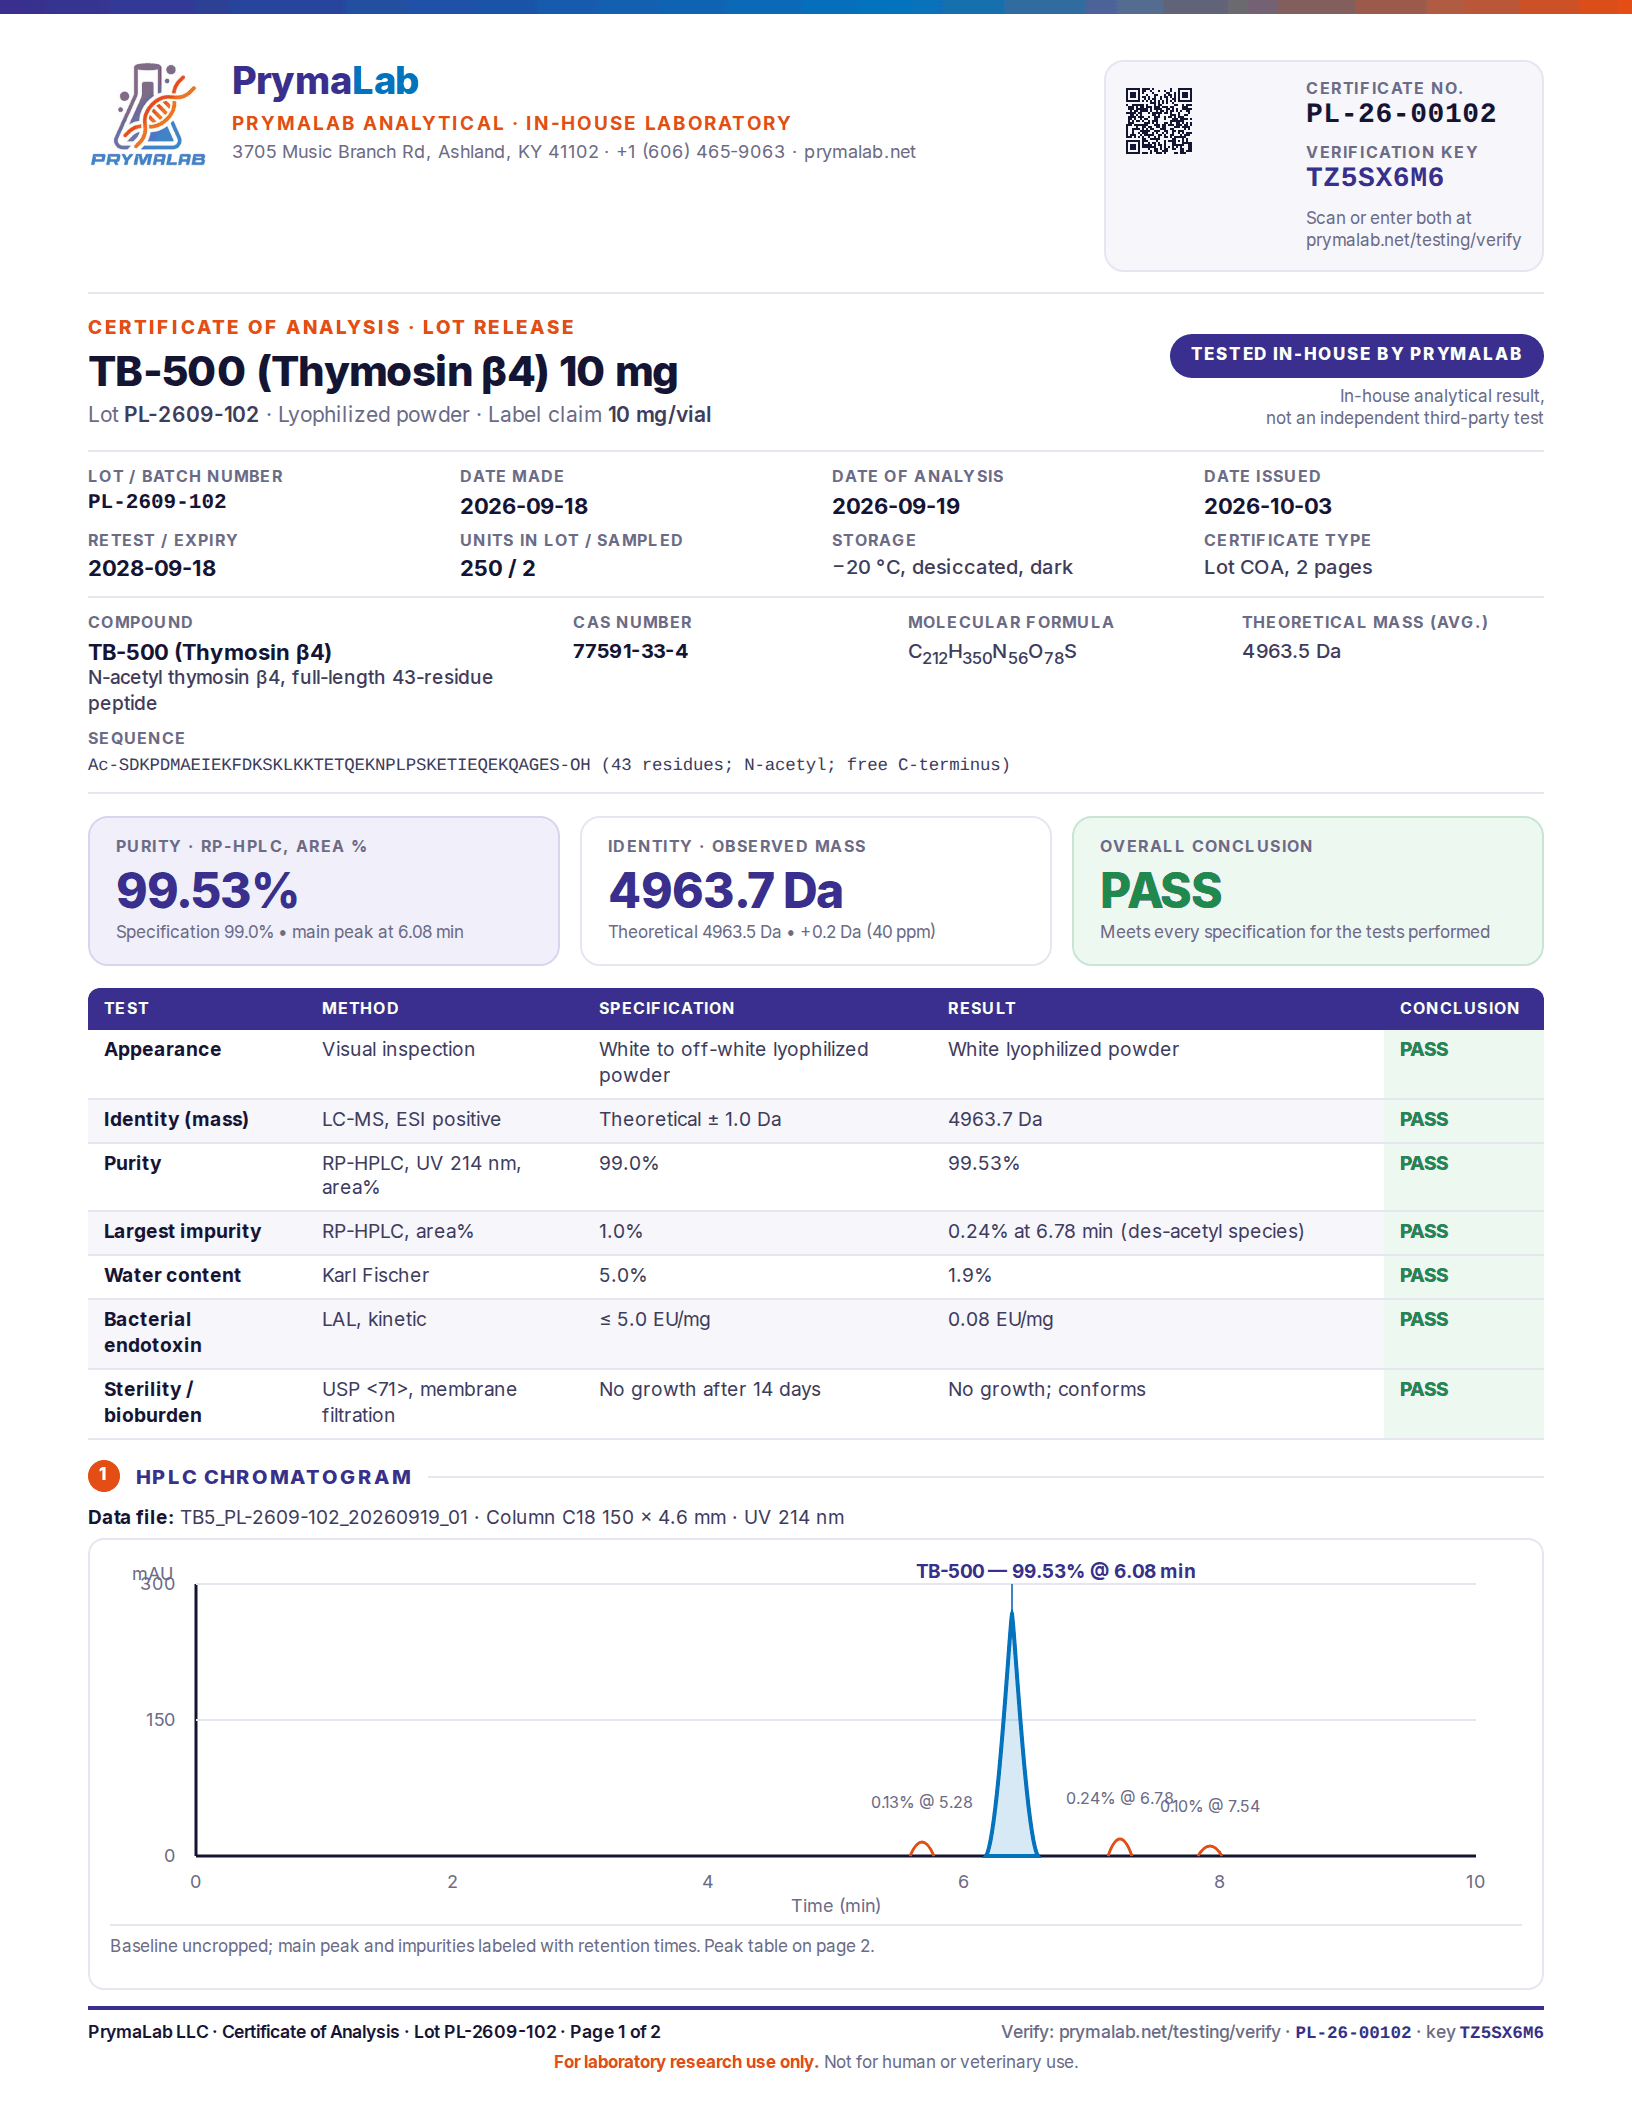The width and height of the screenshot is (1632, 2112).
Task: Click the 4963.7 Da observed mass card
Action: (816, 891)
